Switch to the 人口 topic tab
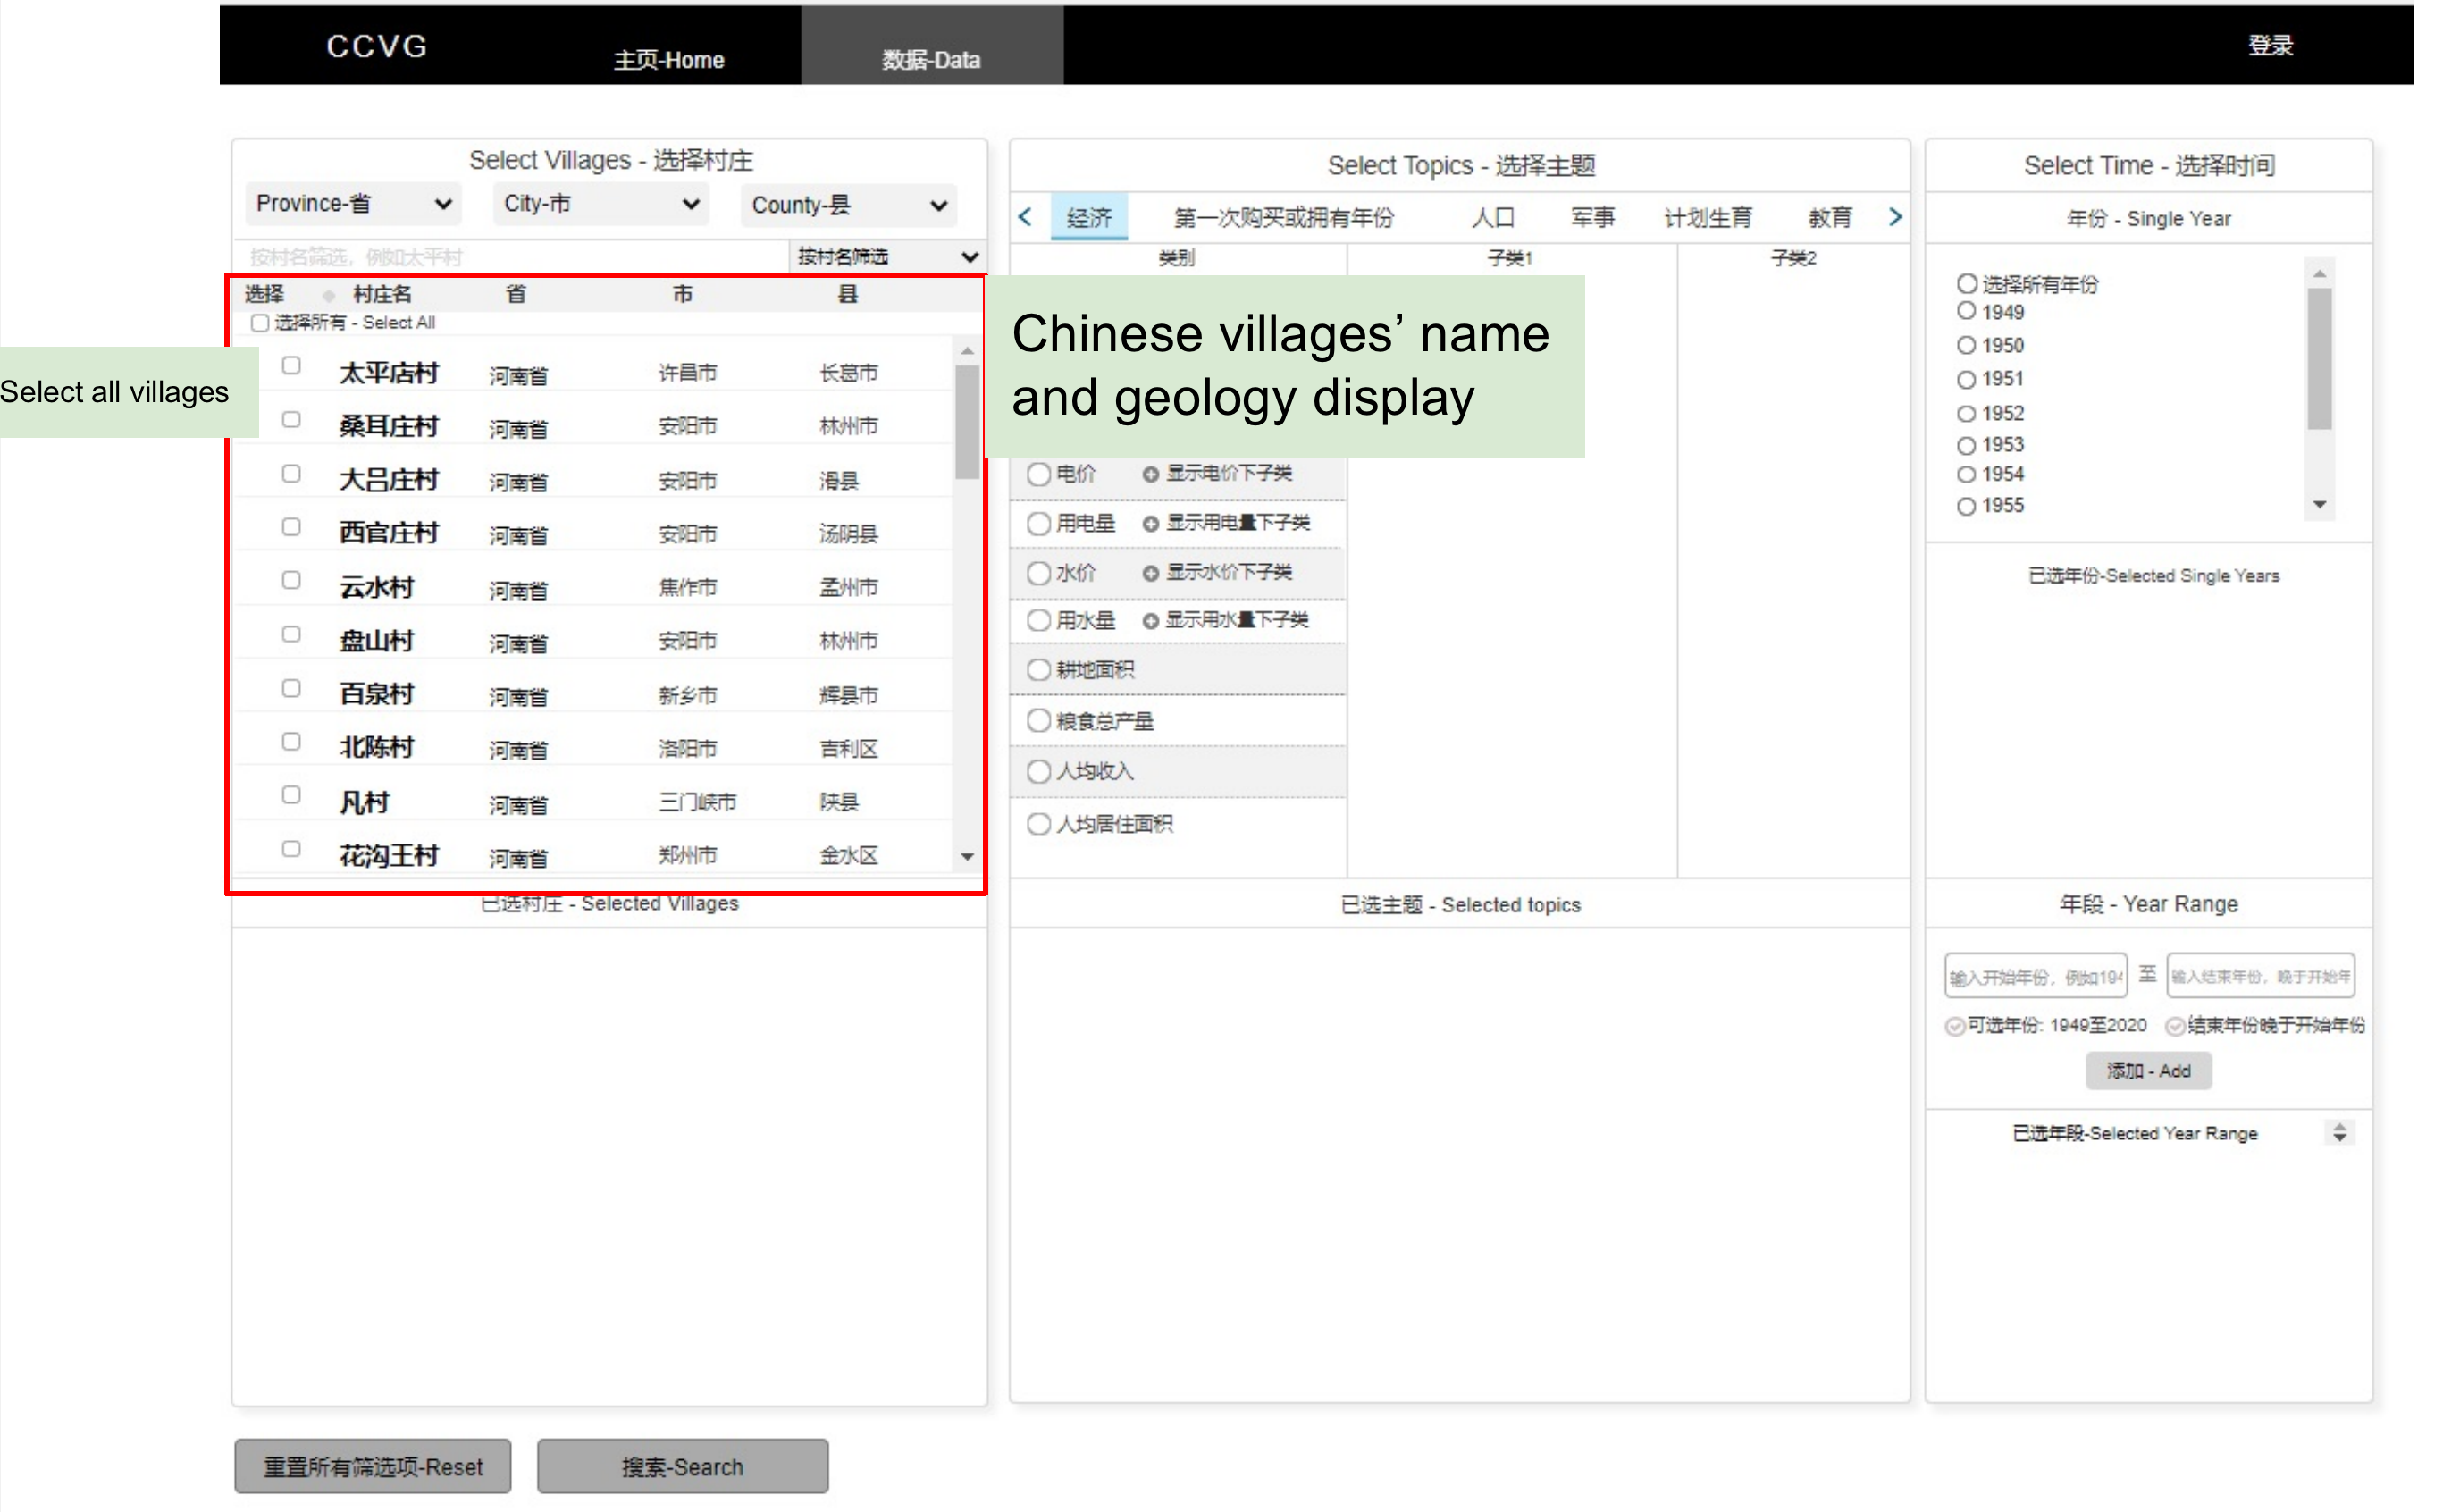 [1493, 218]
